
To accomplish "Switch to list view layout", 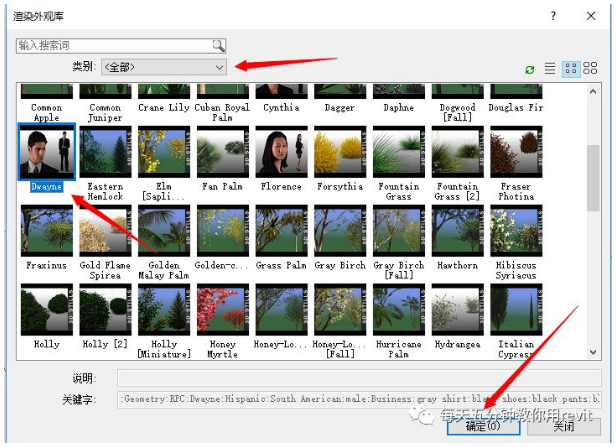I will pos(549,69).
